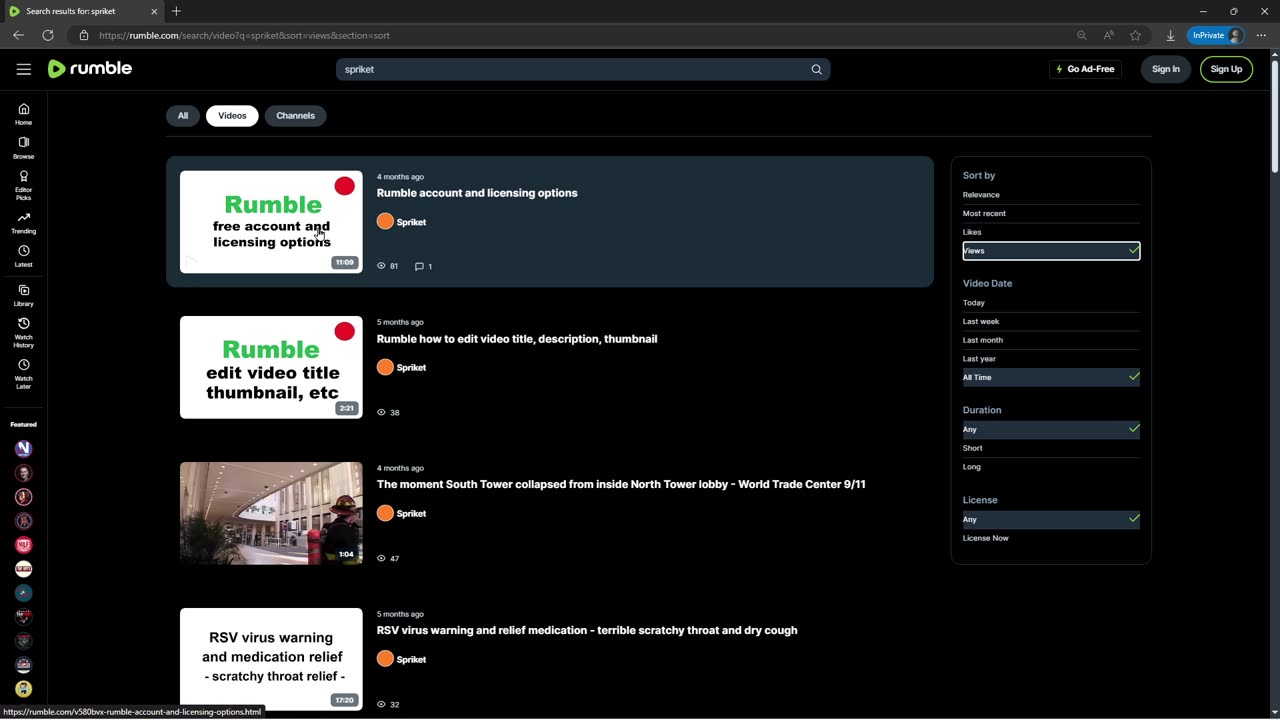Open the RSV virus warning video title

587,630
